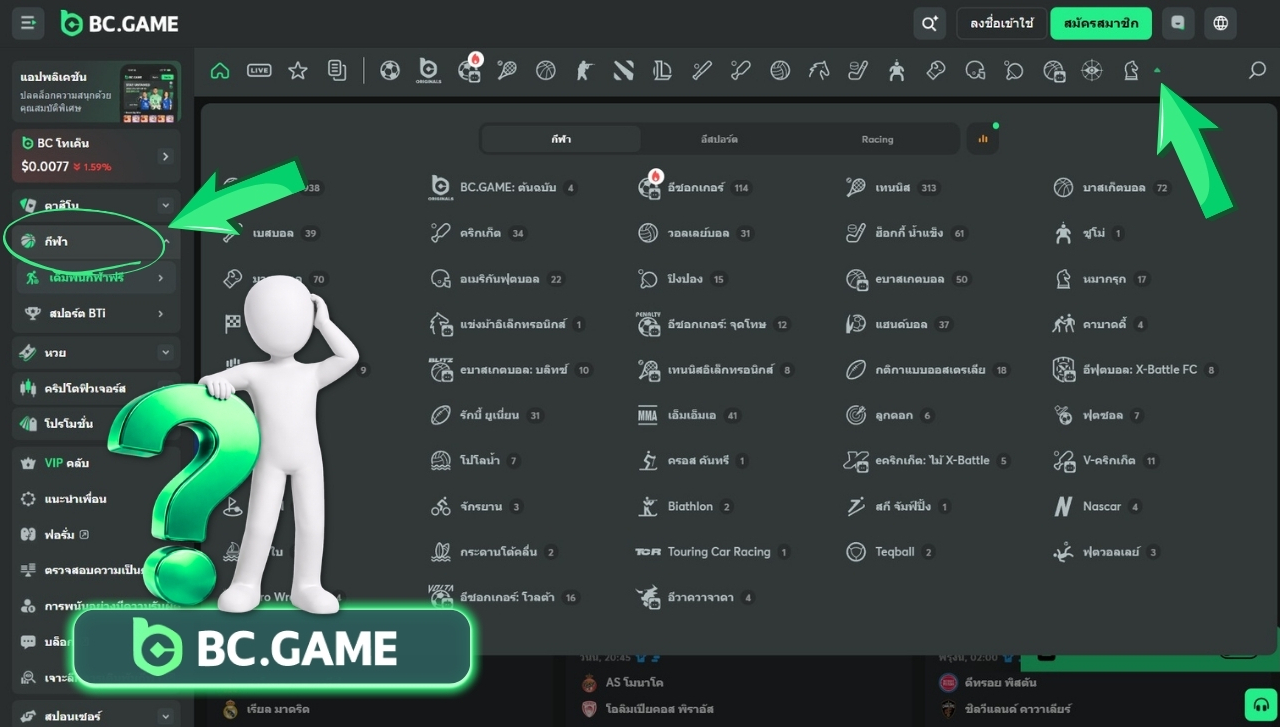Expand the เดิมพันกีฬา submenu chevron
This screenshot has width=1280, height=727.
(161, 278)
